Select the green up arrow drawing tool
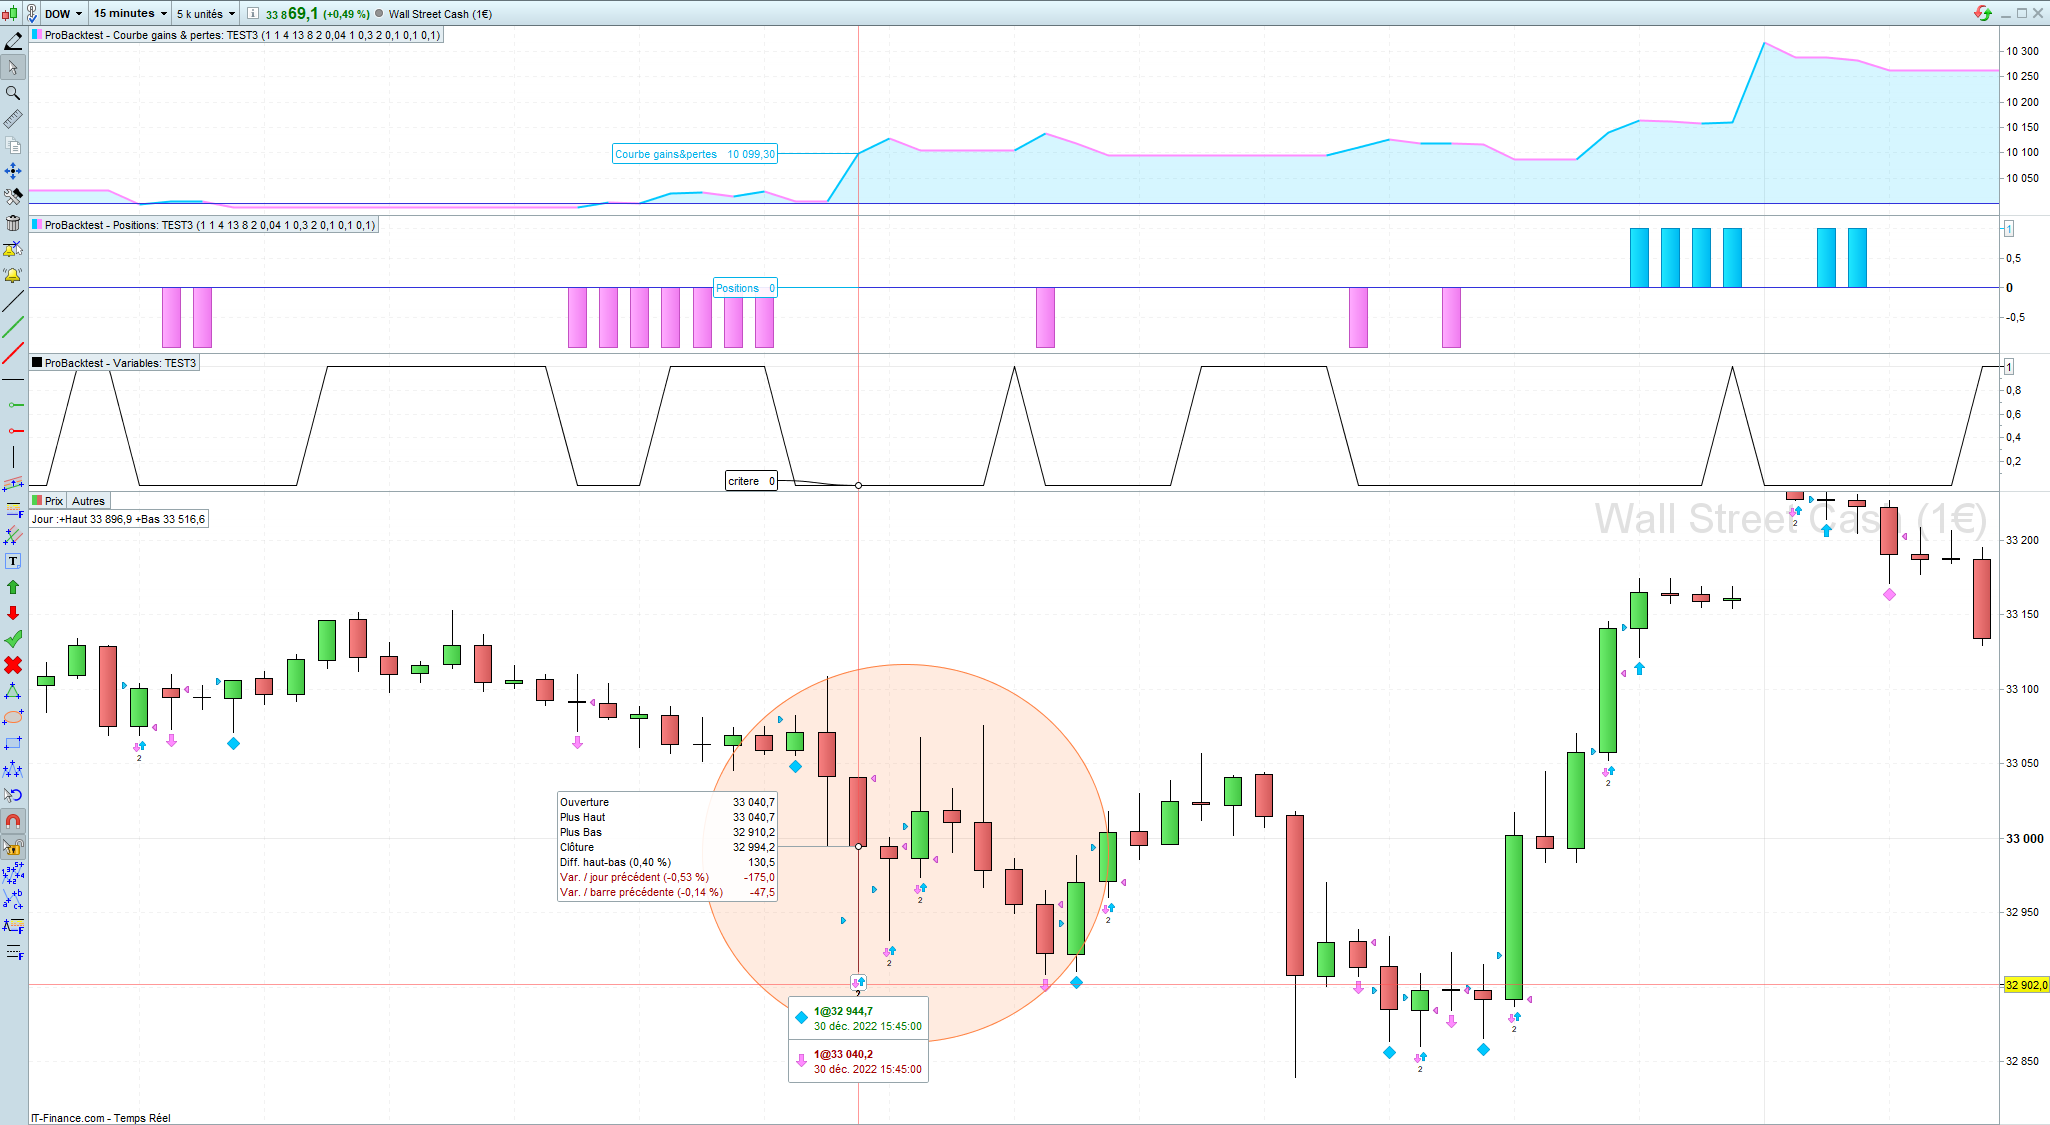 tap(13, 587)
